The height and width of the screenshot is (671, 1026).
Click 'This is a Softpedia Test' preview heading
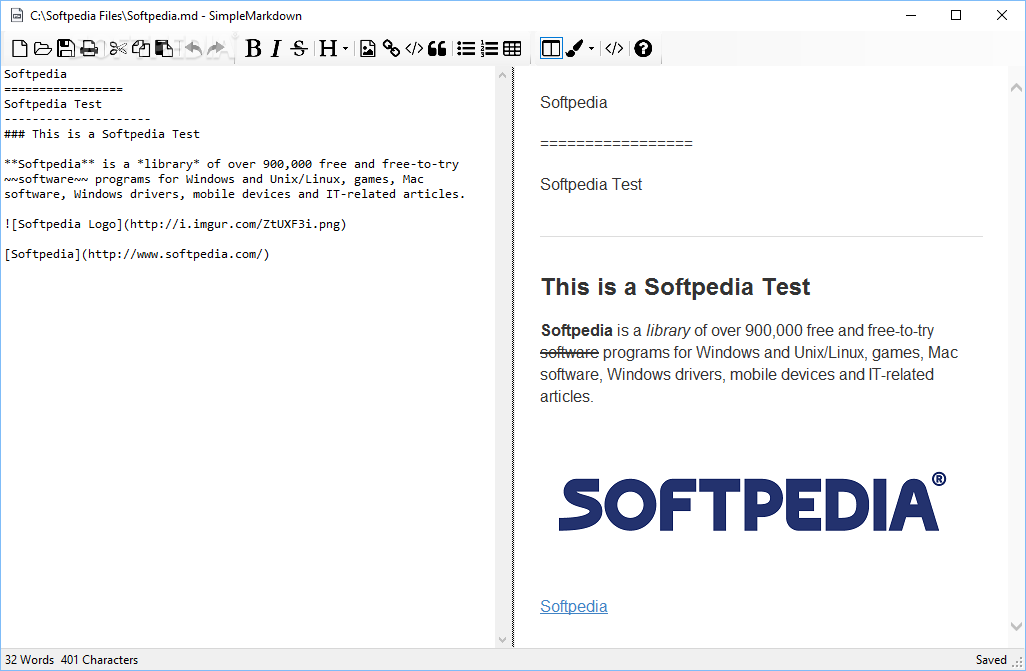pos(675,287)
